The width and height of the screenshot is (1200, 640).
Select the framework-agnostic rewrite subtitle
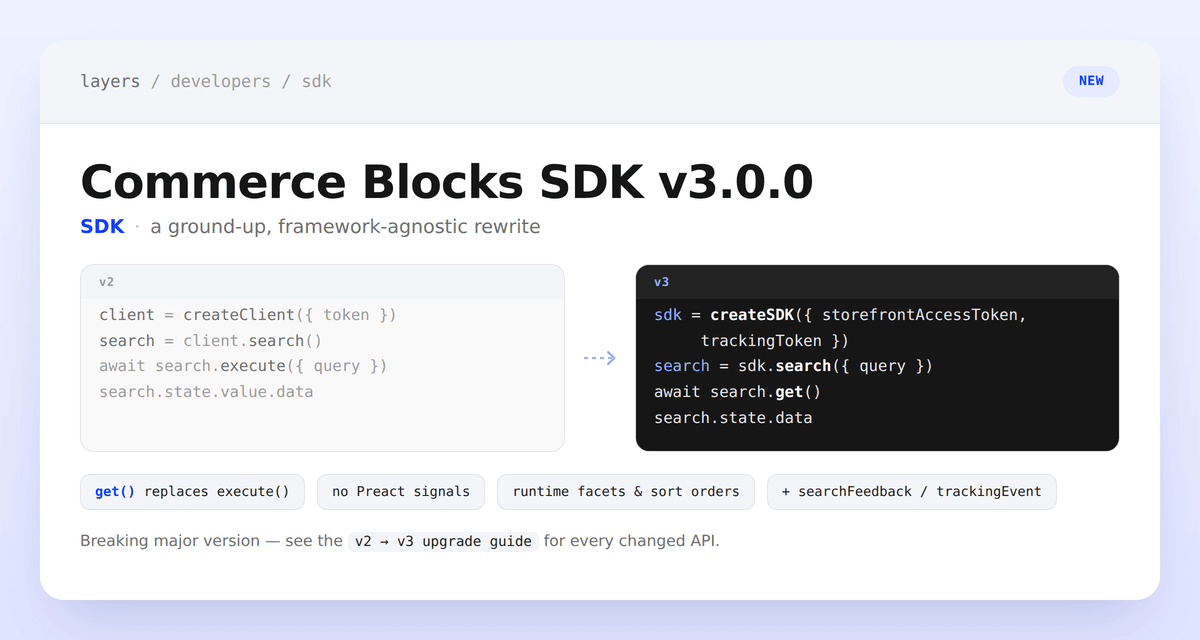345,227
